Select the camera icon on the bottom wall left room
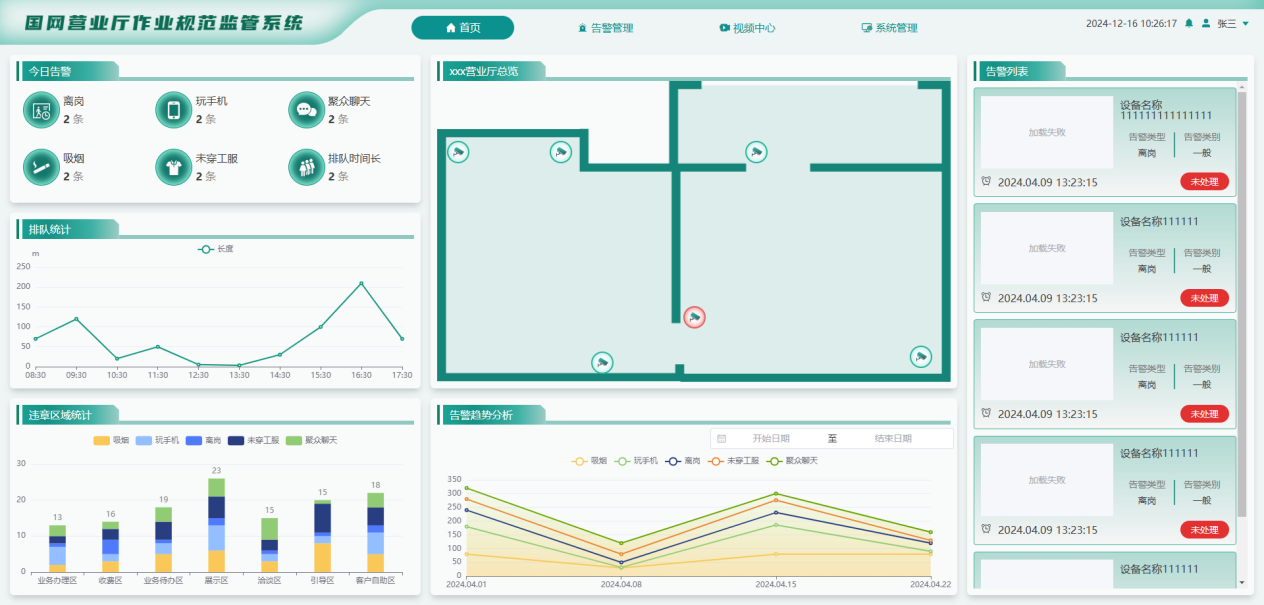The width and height of the screenshot is (1264, 605). (602, 362)
